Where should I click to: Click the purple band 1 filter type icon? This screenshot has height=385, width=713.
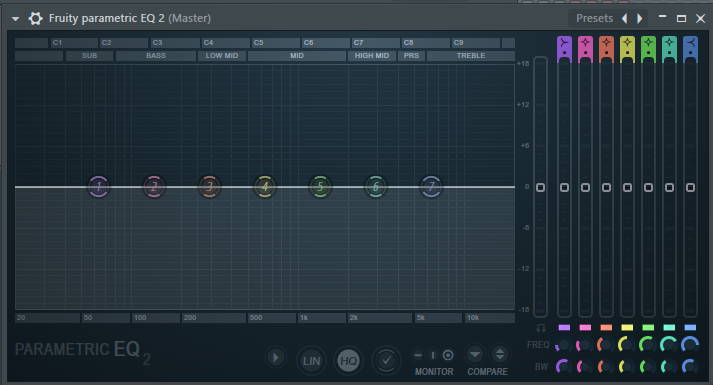(564, 46)
